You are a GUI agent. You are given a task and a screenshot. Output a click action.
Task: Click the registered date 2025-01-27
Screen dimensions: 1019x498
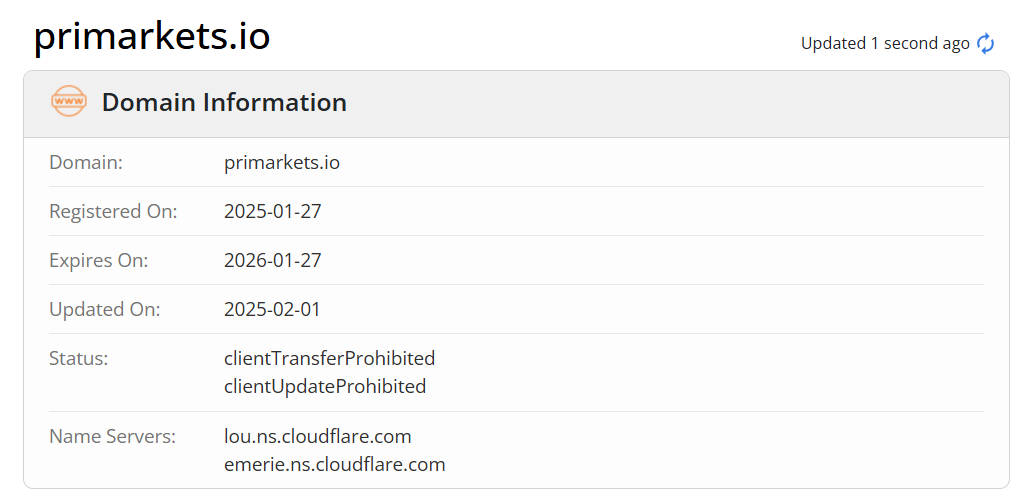(272, 211)
